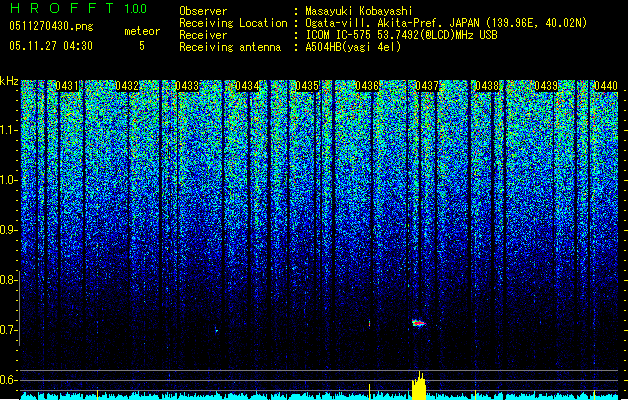
Task: Click the date stamp 05.11.27 04:30
Action: [x=51, y=46]
